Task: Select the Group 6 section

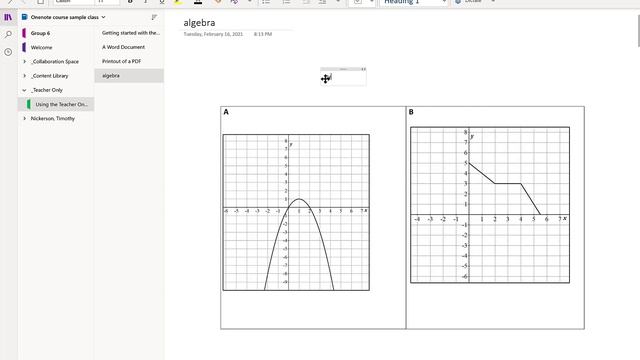Action: pyautogui.click(x=56, y=33)
